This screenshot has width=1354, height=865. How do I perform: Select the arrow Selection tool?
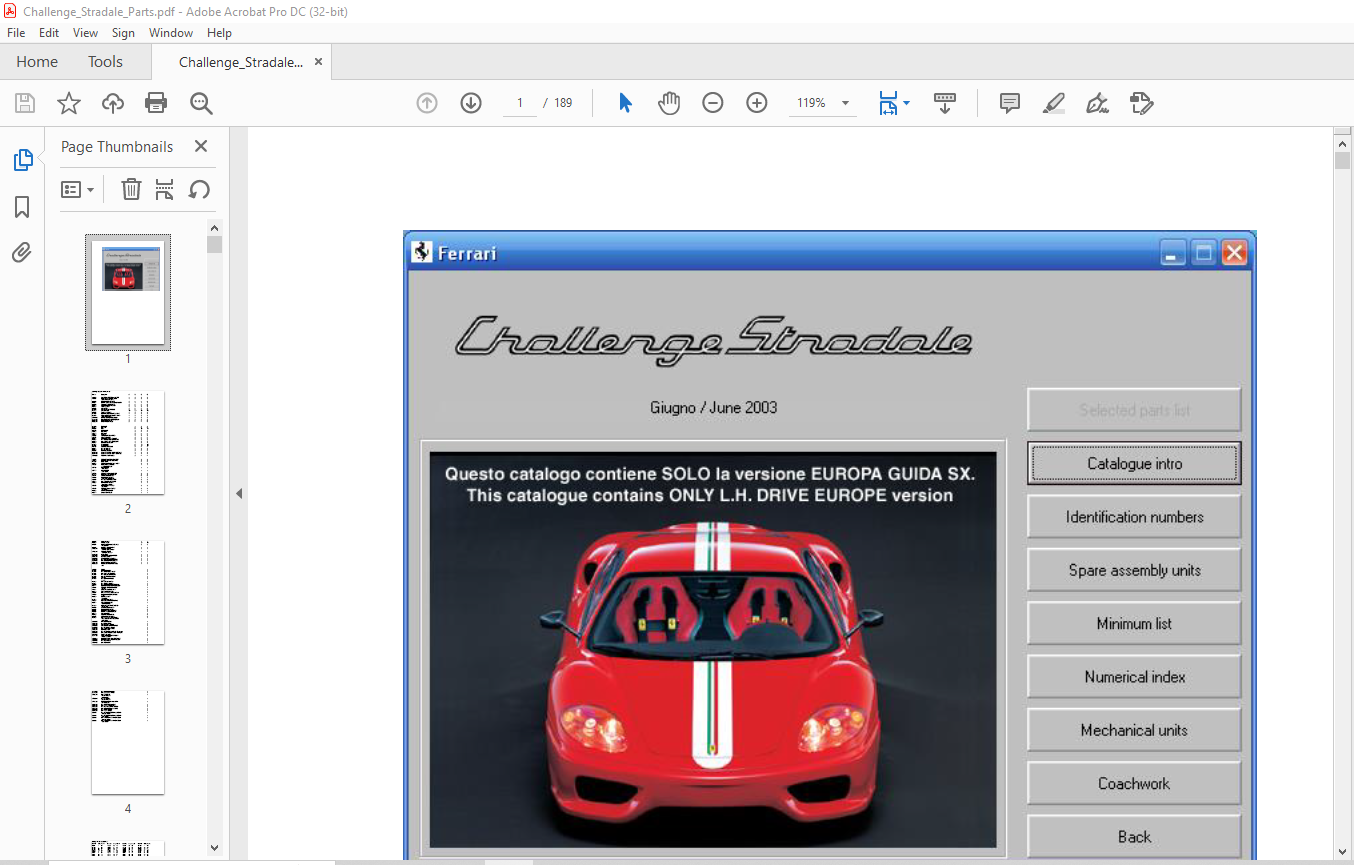point(625,103)
